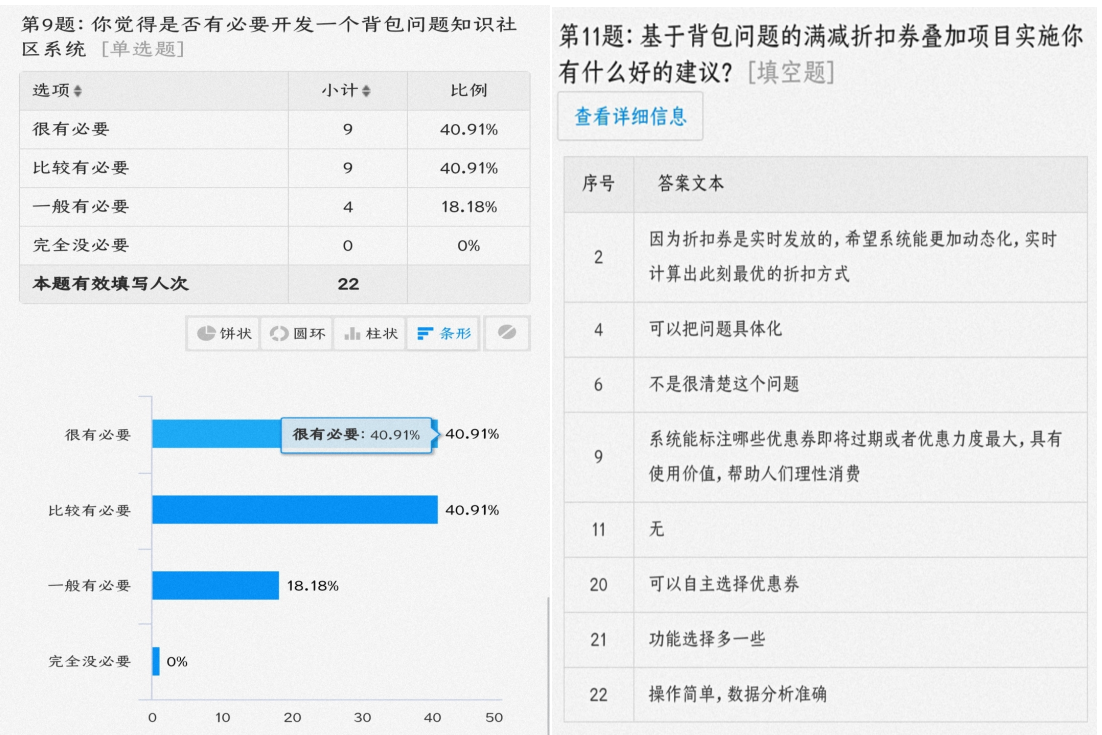The height and width of the screenshot is (735, 1102).
Task: Switch chart to 柱状 column view
Action: click(x=367, y=334)
